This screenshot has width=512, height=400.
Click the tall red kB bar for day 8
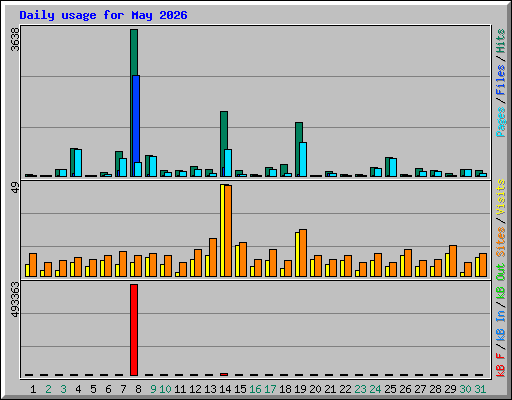click(134, 330)
